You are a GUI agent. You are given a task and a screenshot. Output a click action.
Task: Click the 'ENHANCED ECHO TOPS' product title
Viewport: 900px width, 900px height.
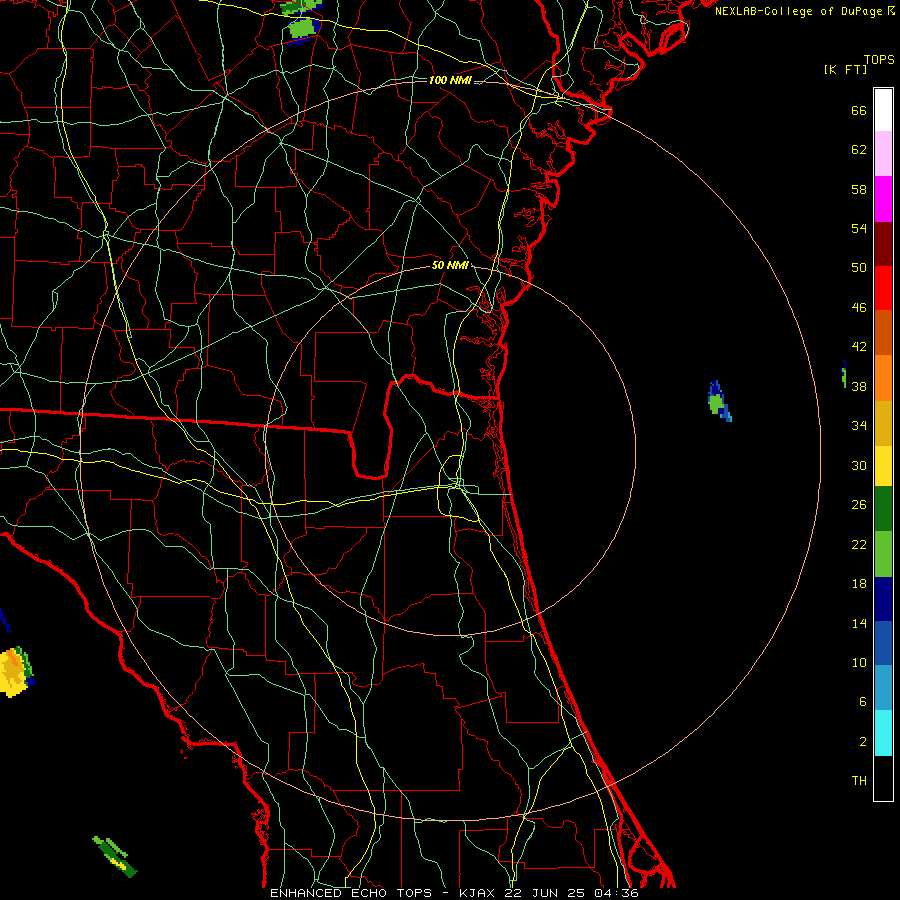click(351, 893)
